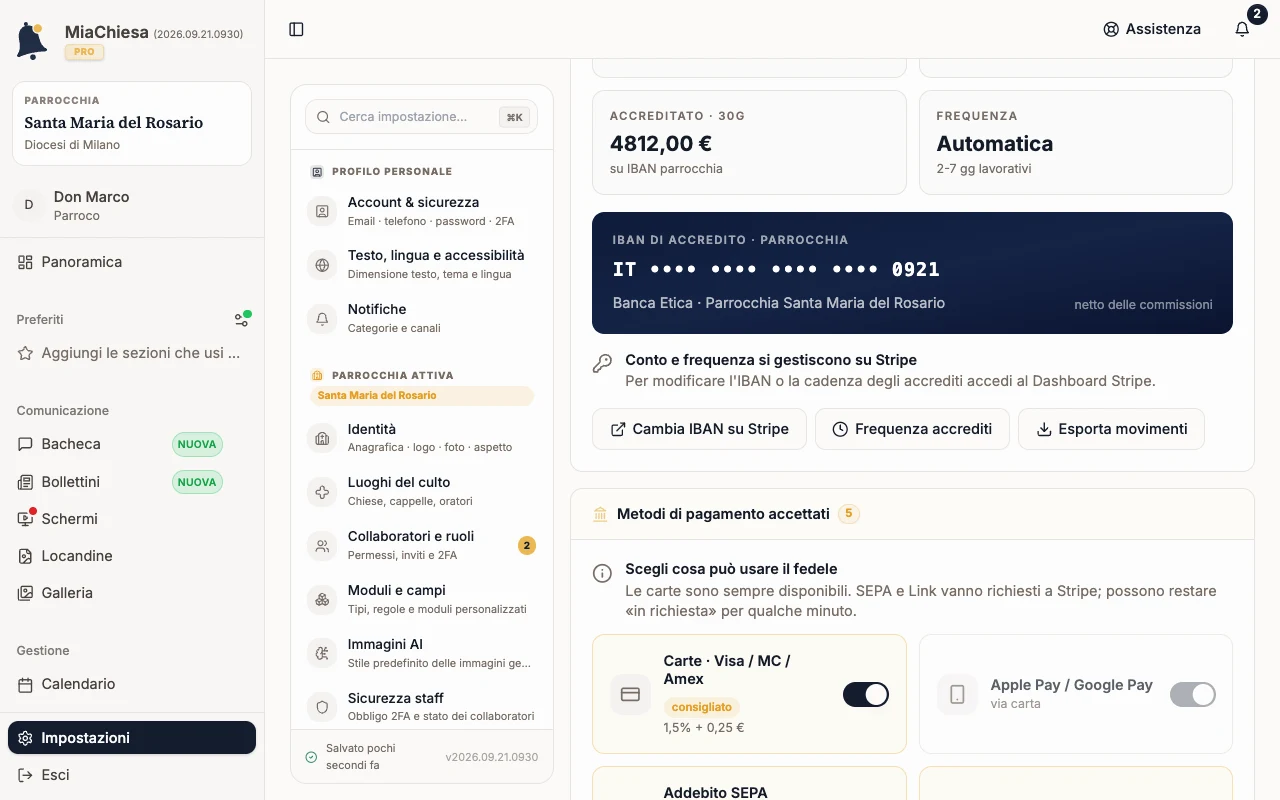
Task: Click the Panoramica grid icon
Action: coord(25,262)
